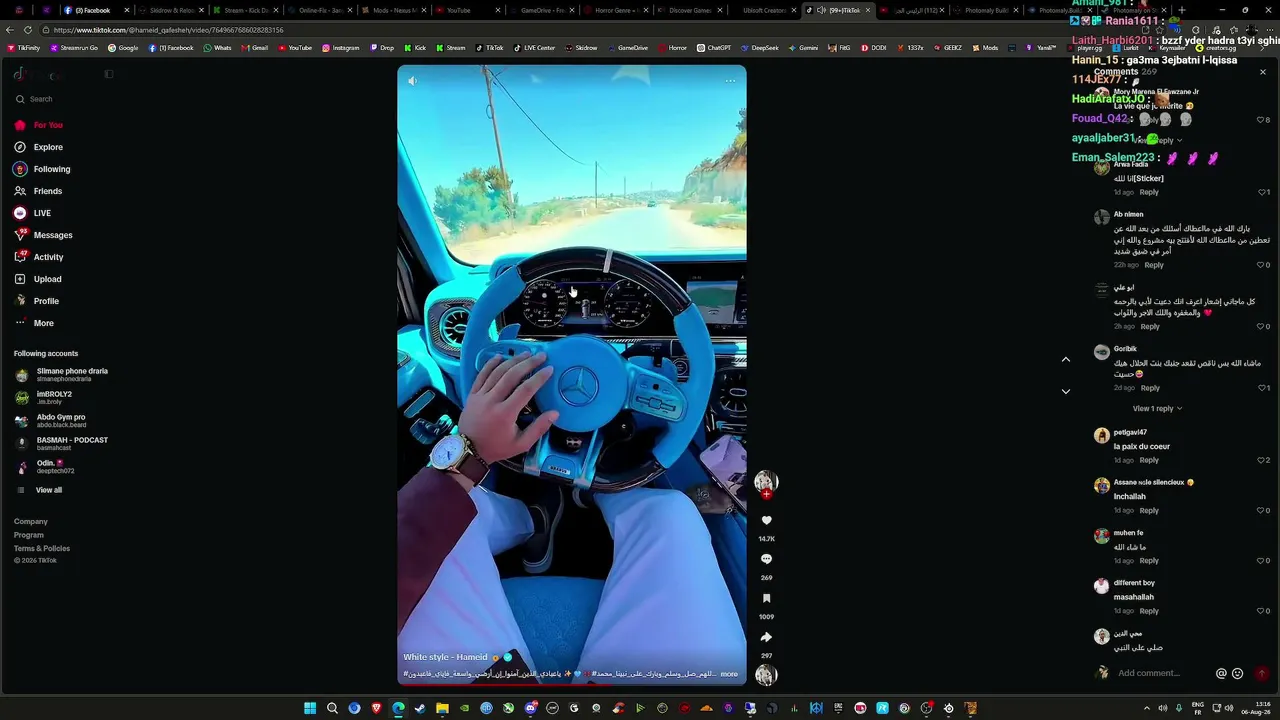Open the LIVE Center bookmark
1280x720 pixels.
coord(534,48)
